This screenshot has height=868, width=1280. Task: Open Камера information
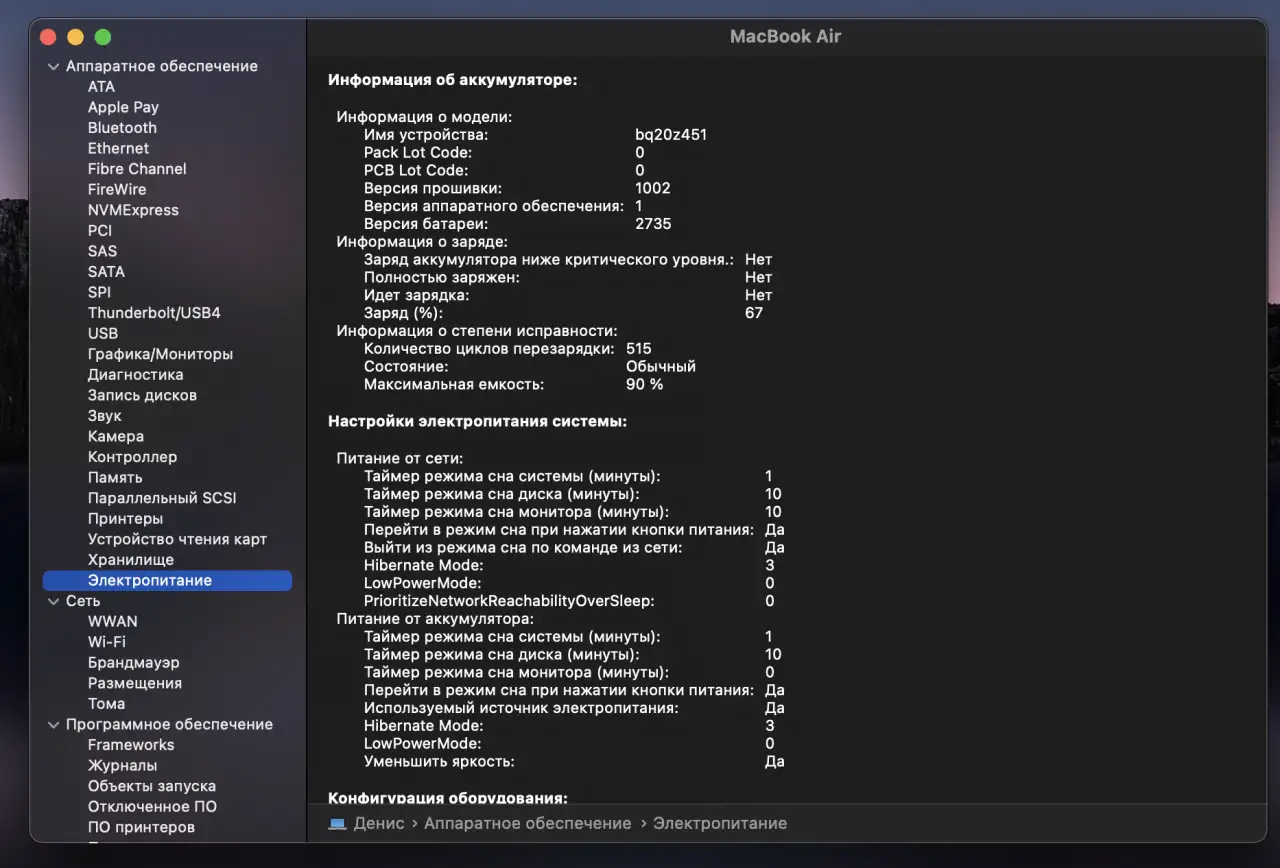click(x=116, y=436)
